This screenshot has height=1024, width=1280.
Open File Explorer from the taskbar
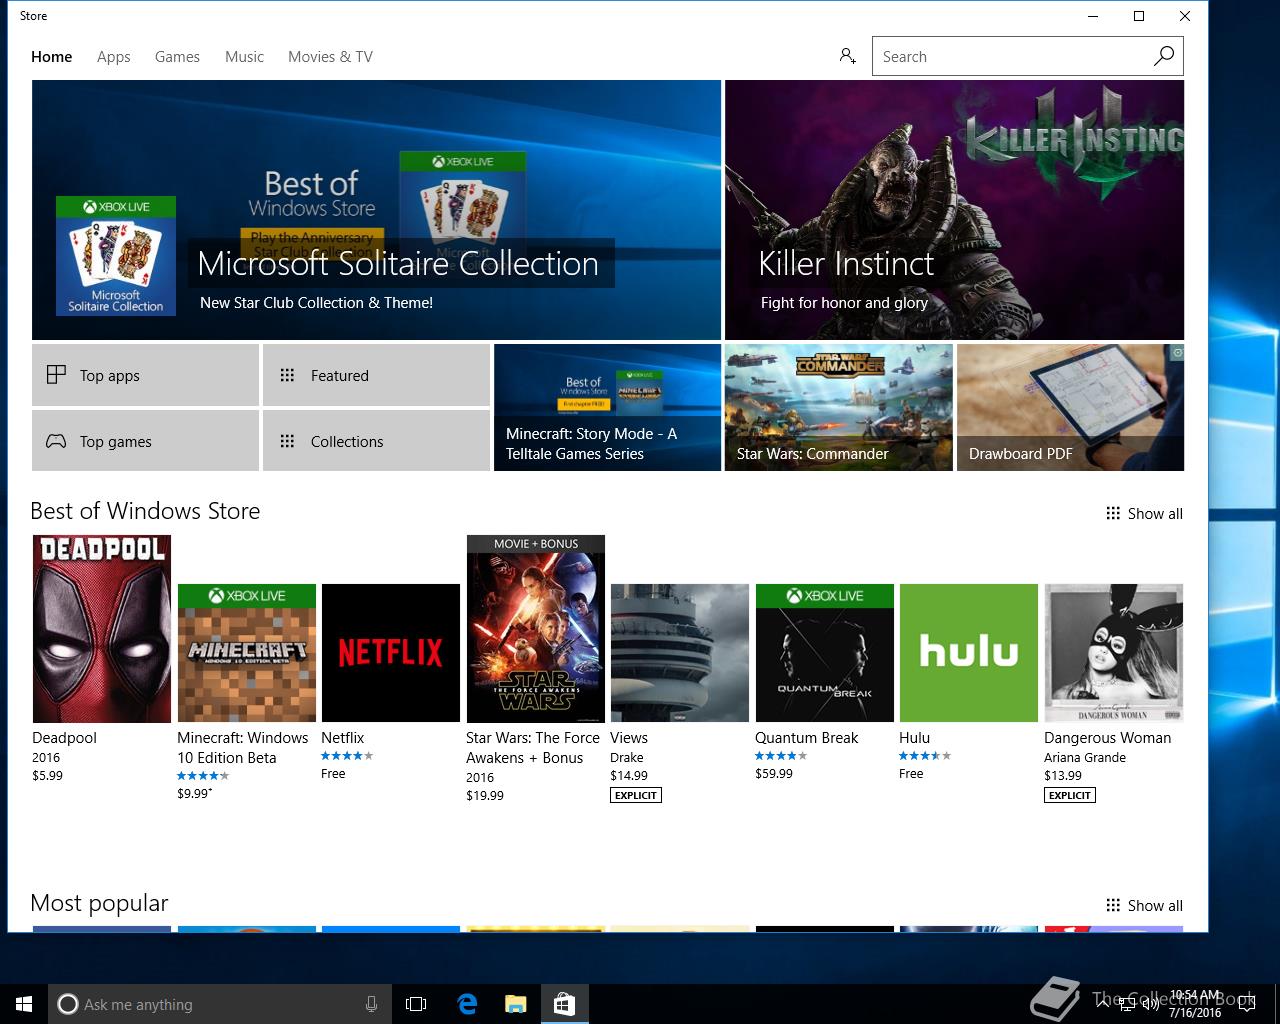(x=515, y=1004)
